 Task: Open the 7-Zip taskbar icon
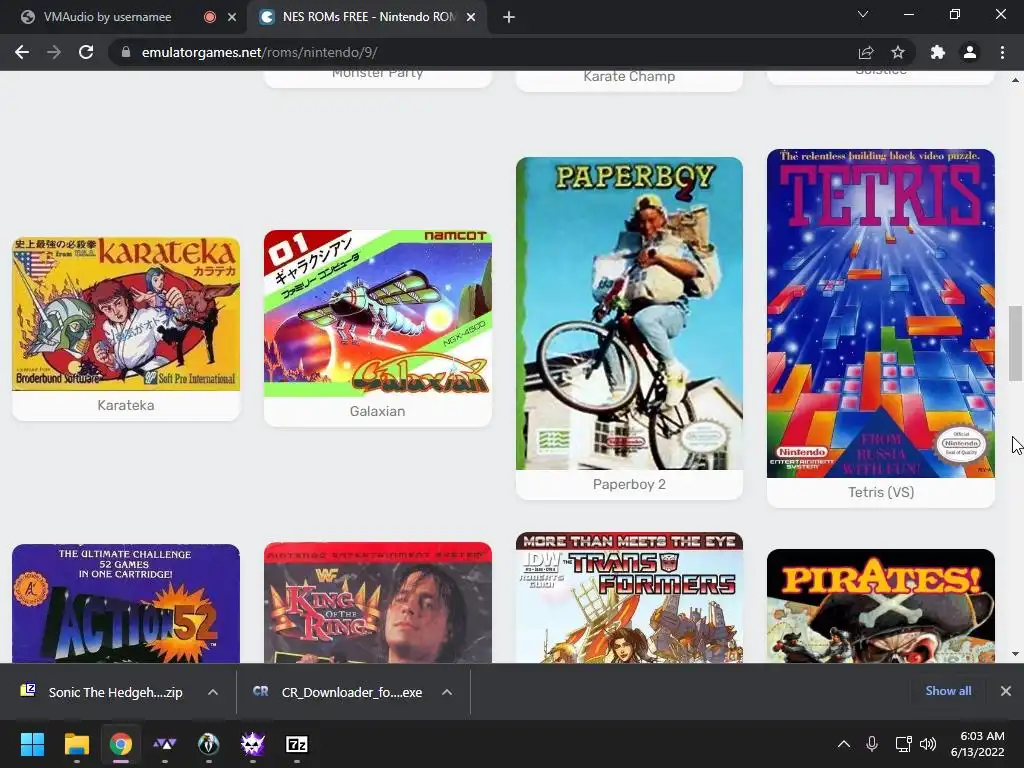click(296, 744)
